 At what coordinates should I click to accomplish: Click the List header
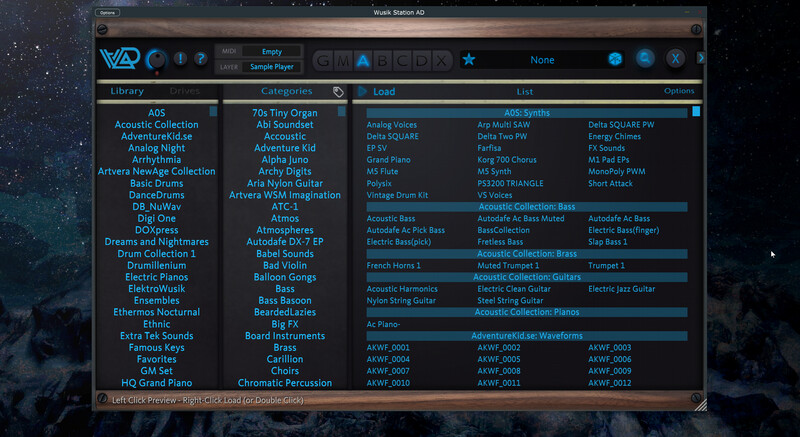(524, 92)
